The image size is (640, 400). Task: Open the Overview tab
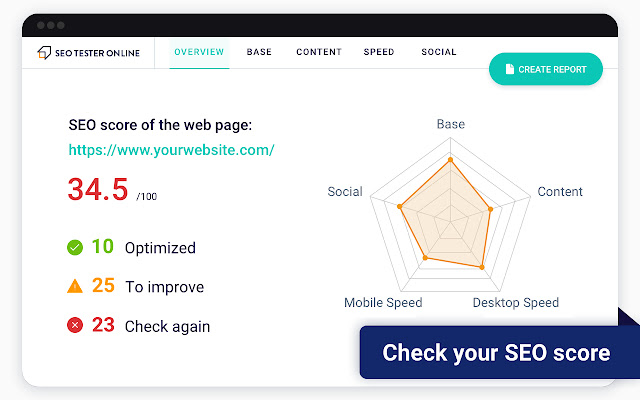(x=199, y=52)
